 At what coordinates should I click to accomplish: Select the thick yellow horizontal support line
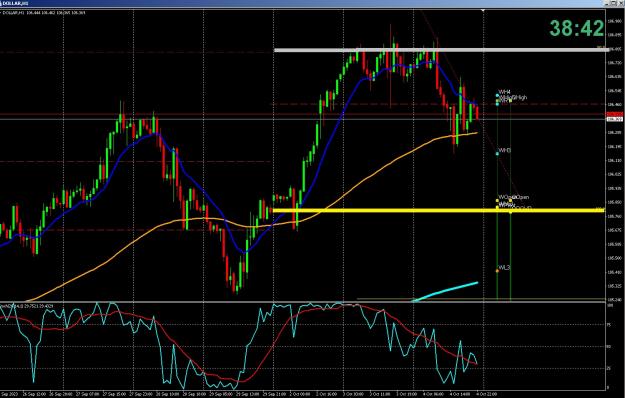[438, 210]
